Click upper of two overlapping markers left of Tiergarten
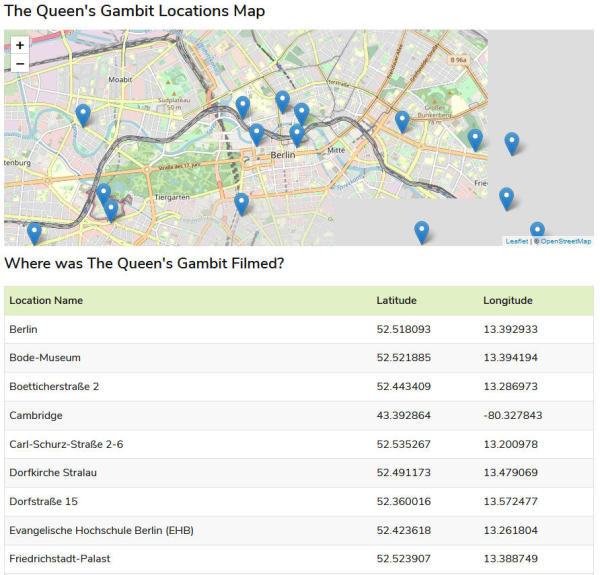The image size is (600, 575). 103,194
